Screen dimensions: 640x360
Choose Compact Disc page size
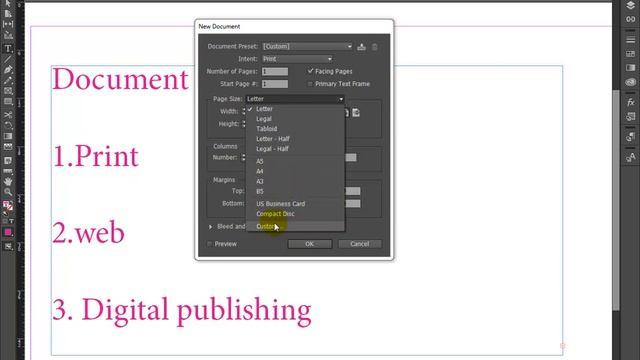coord(295,214)
